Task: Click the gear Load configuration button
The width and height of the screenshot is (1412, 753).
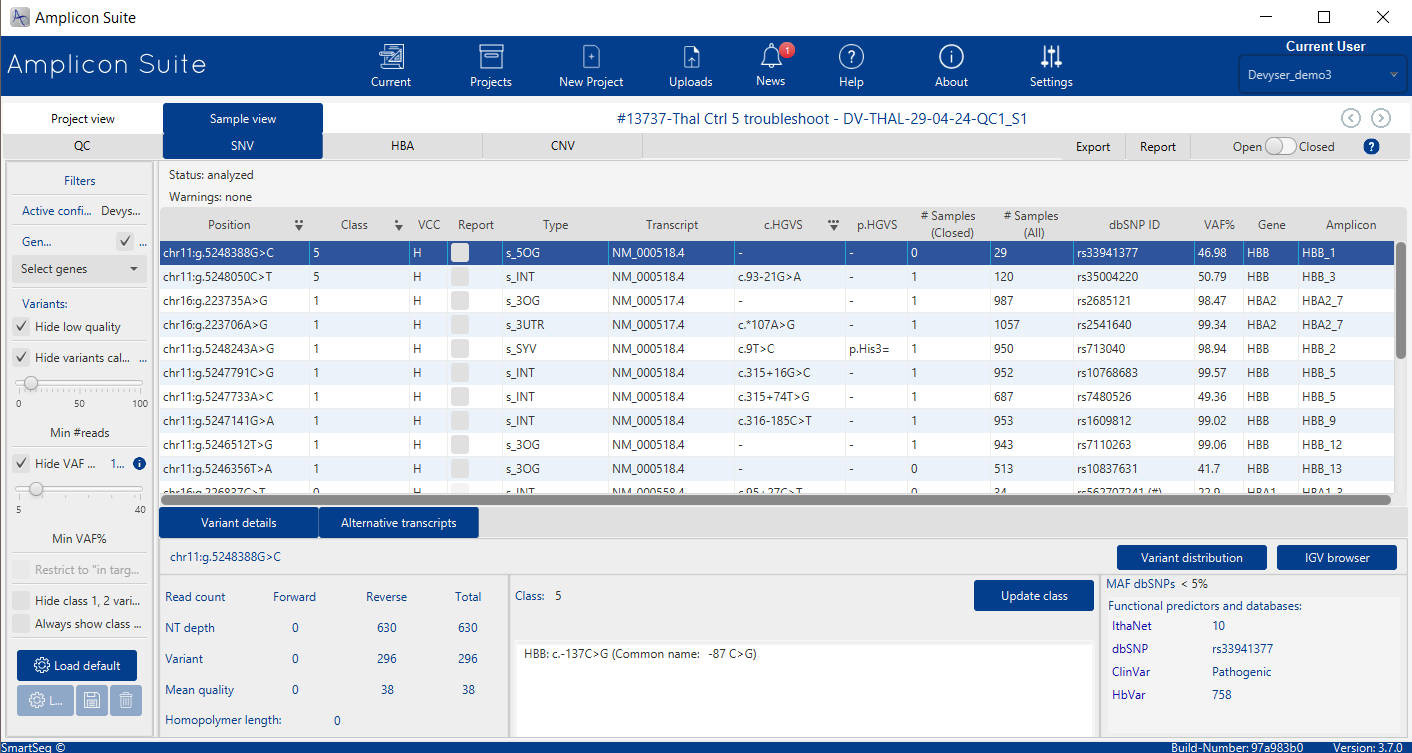Action: (45, 700)
